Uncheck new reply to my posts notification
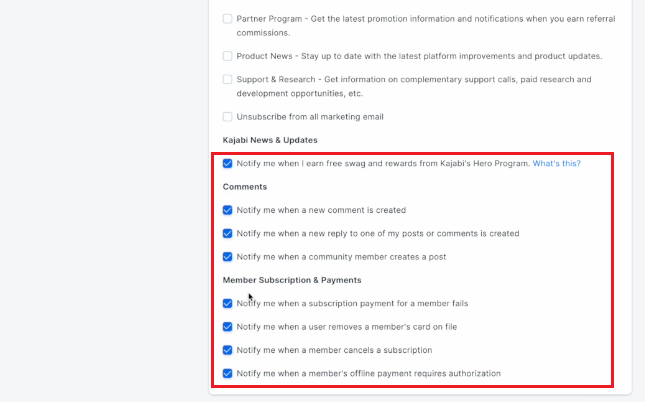The image size is (645, 402). (227, 233)
